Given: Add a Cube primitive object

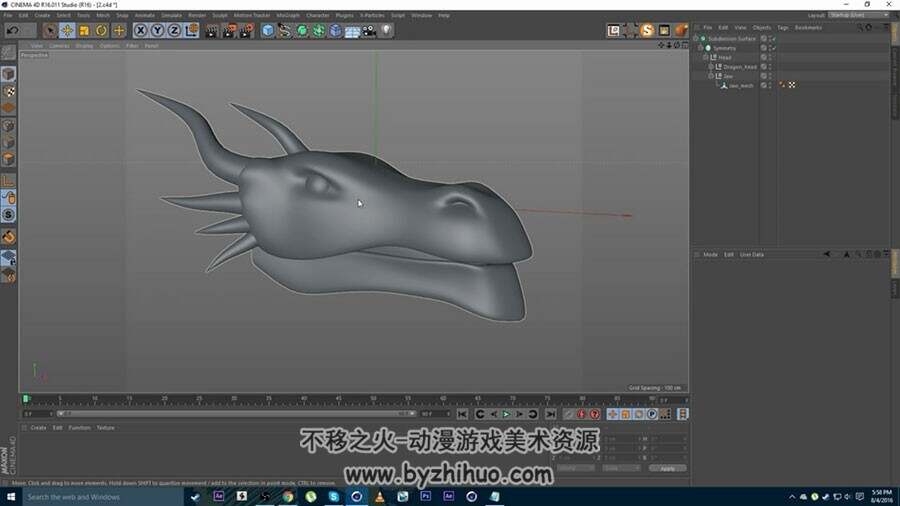Looking at the screenshot, I should (x=267, y=30).
